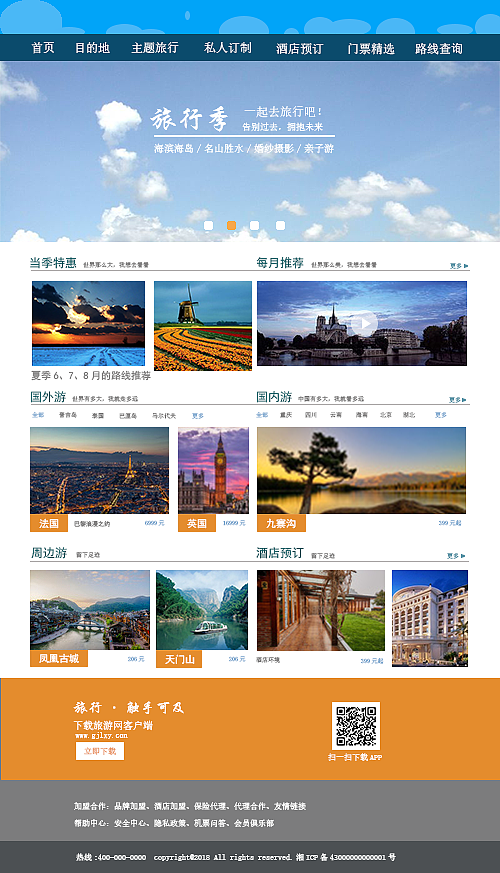Select 北京 filter under 国内游
The width and height of the screenshot is (500, 873).
pyautogui.click(x=386, y=415)
